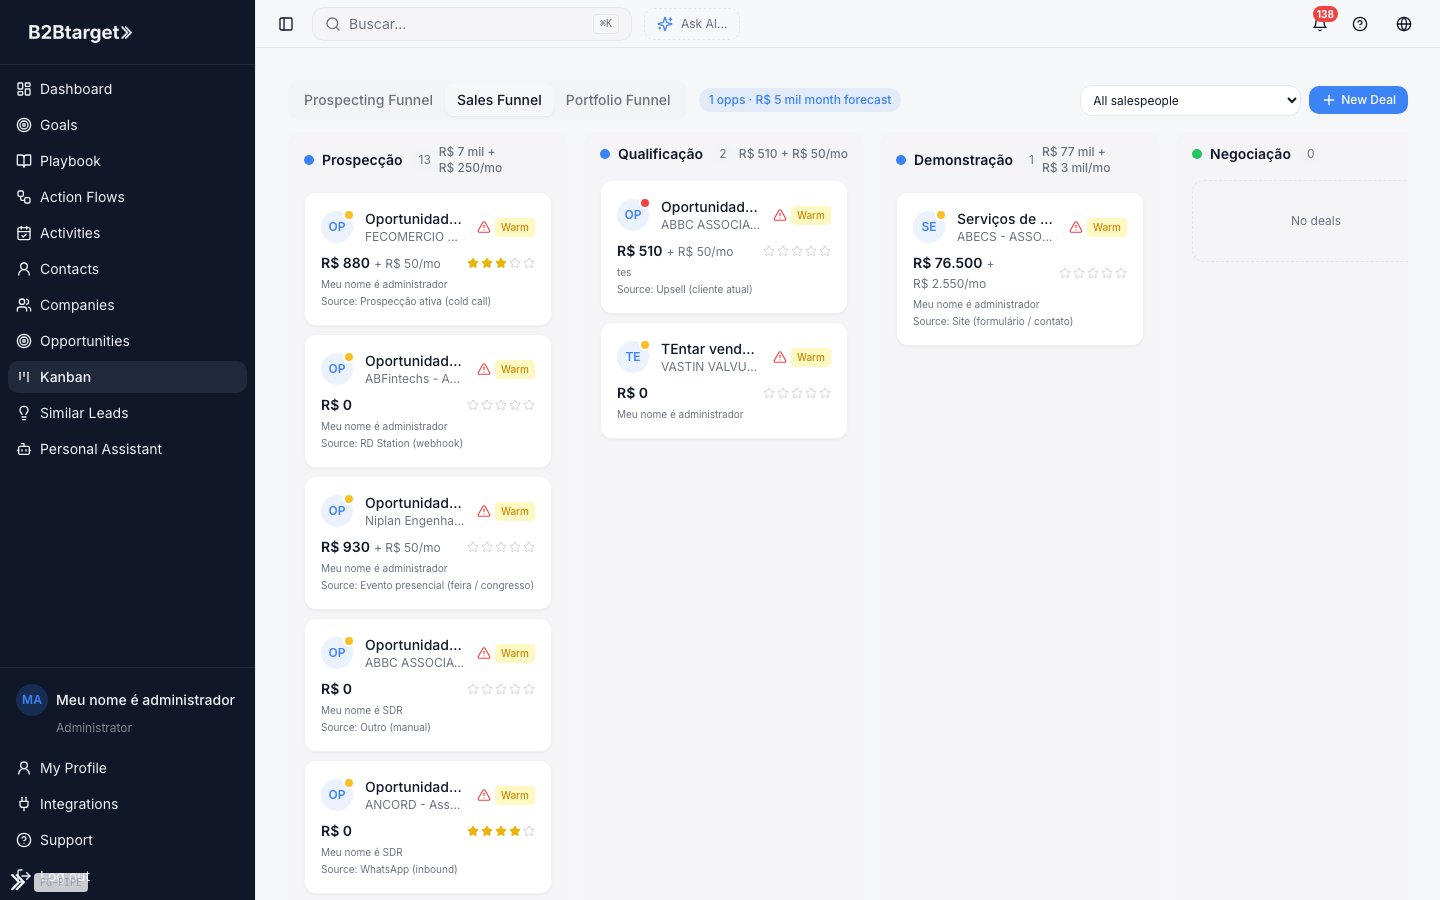Viewport: 1440px width, 900px height.
Task: Click the Companies icon in sidebar
Action: 24,305
